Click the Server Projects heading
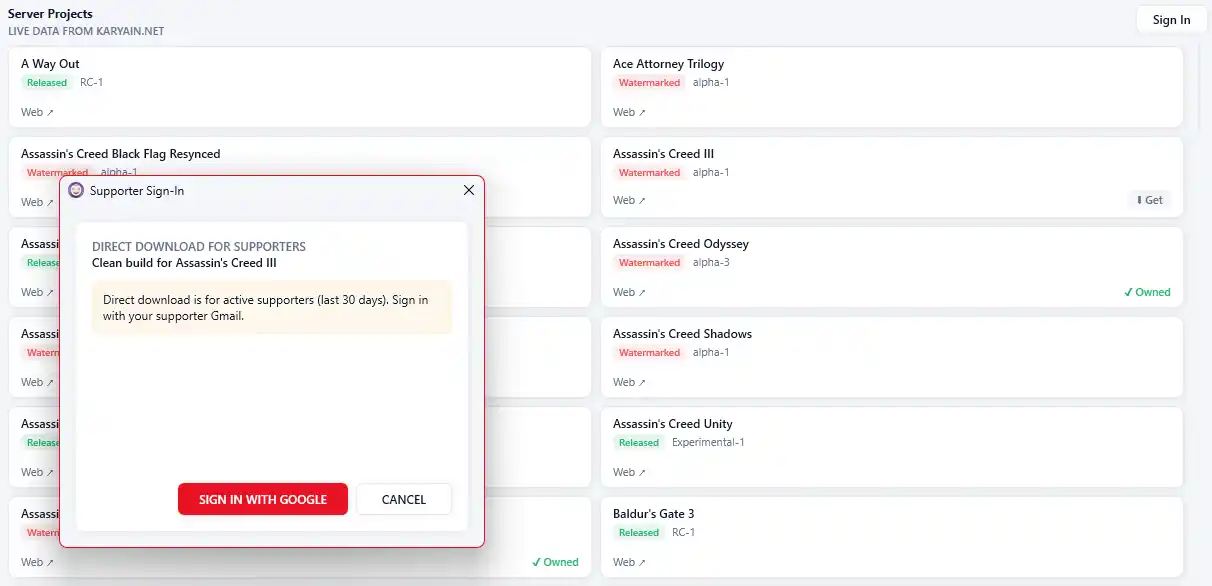The image size is (1212, 586). pyautogui.click(x=50, y=14)
